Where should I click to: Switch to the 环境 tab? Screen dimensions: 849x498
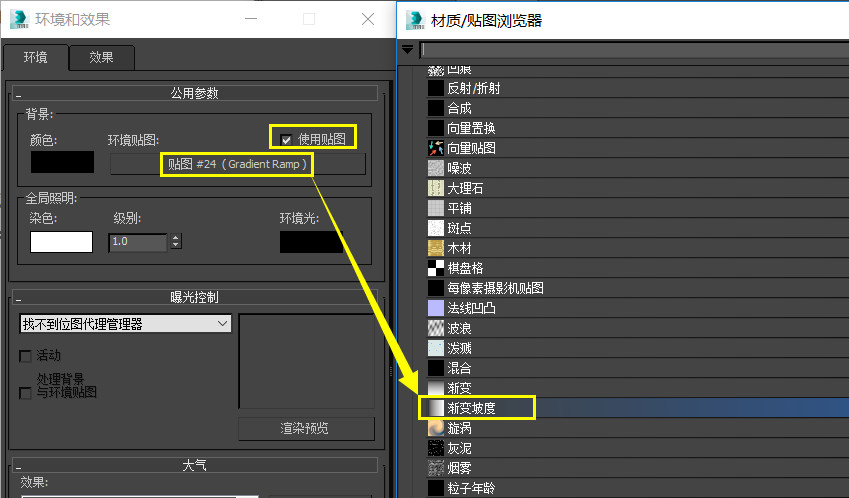tap(36, 57)
